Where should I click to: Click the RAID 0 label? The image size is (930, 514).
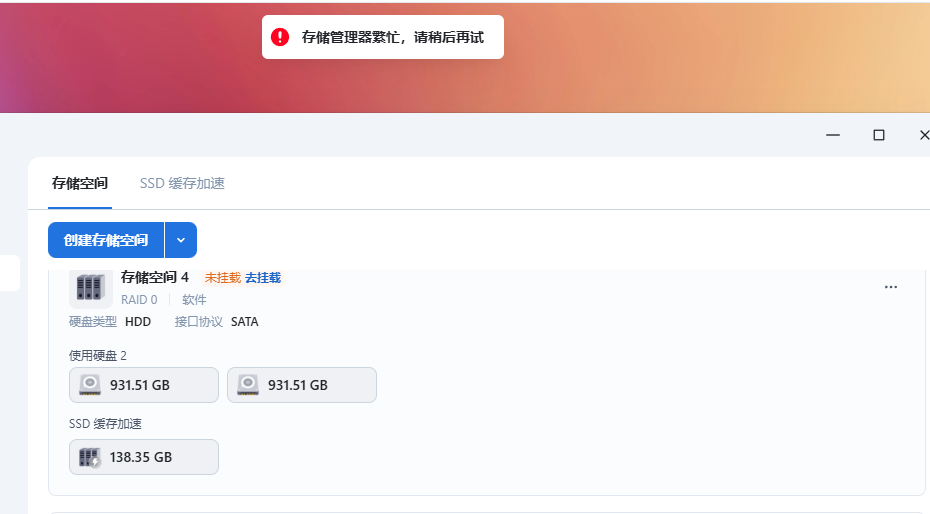[139, 299]
